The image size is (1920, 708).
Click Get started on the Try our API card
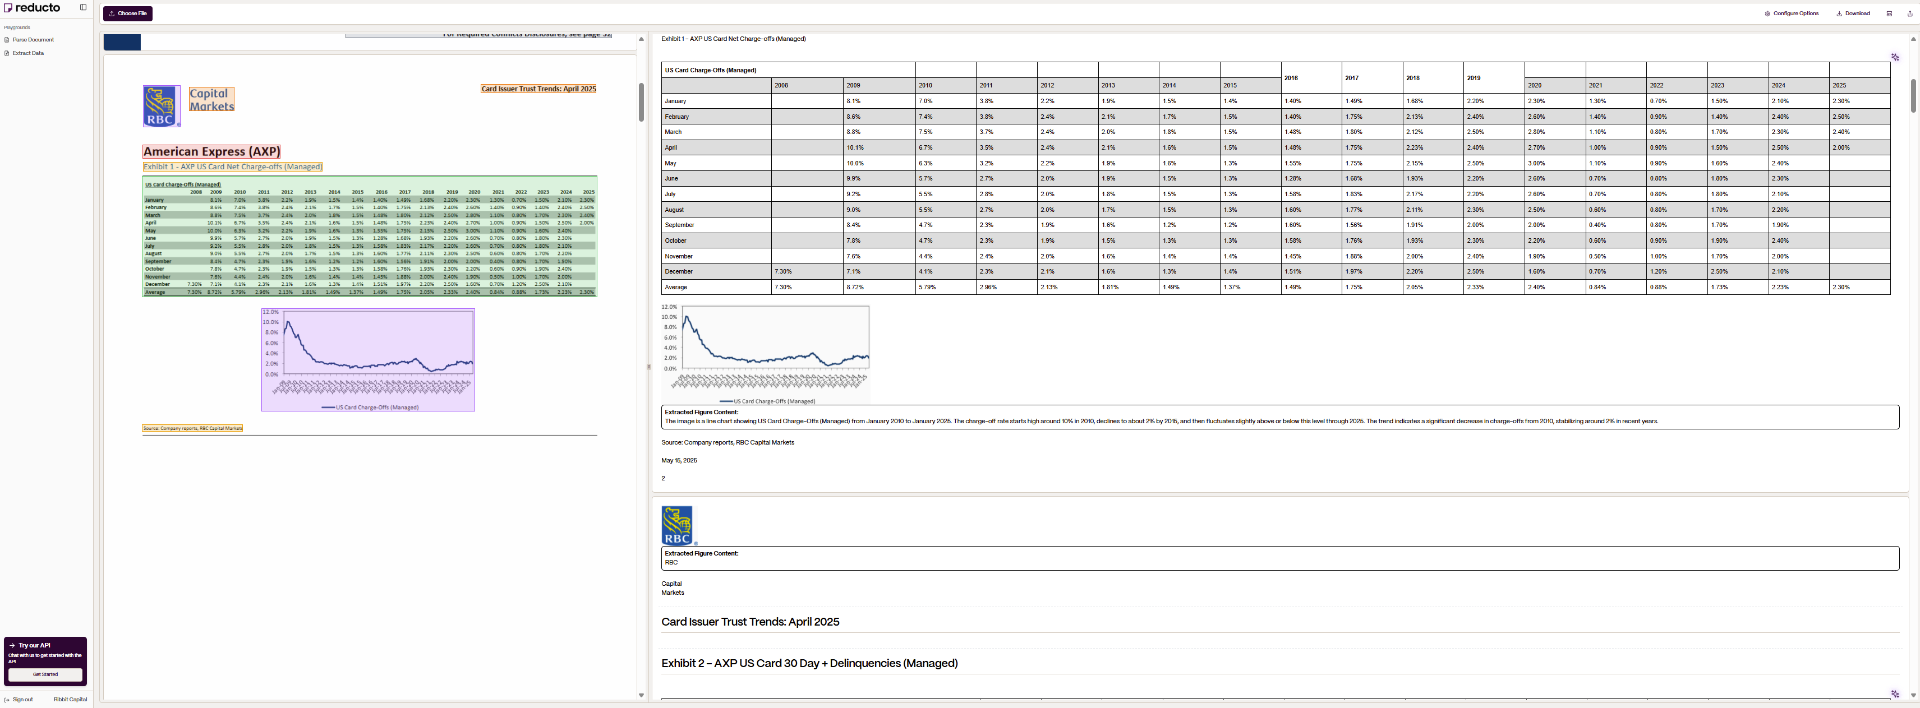45,674
